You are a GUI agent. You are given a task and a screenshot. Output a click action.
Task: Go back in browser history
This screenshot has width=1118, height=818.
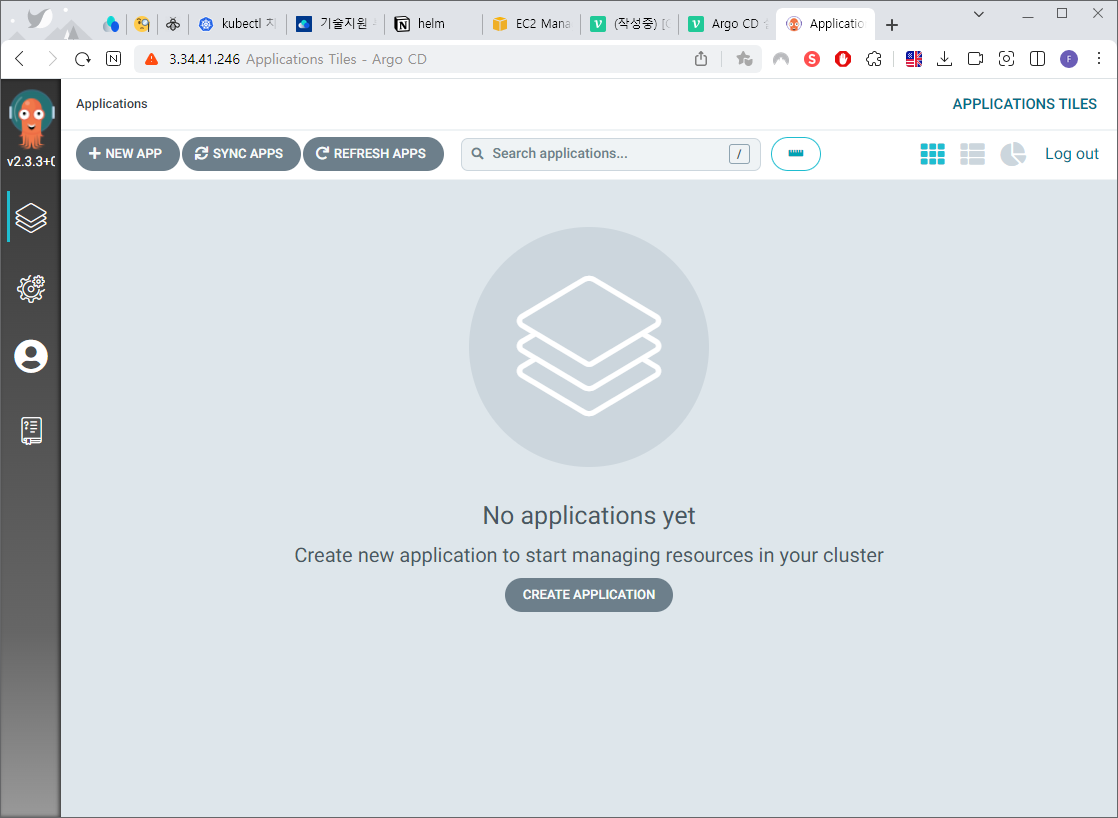pos(20,59)
